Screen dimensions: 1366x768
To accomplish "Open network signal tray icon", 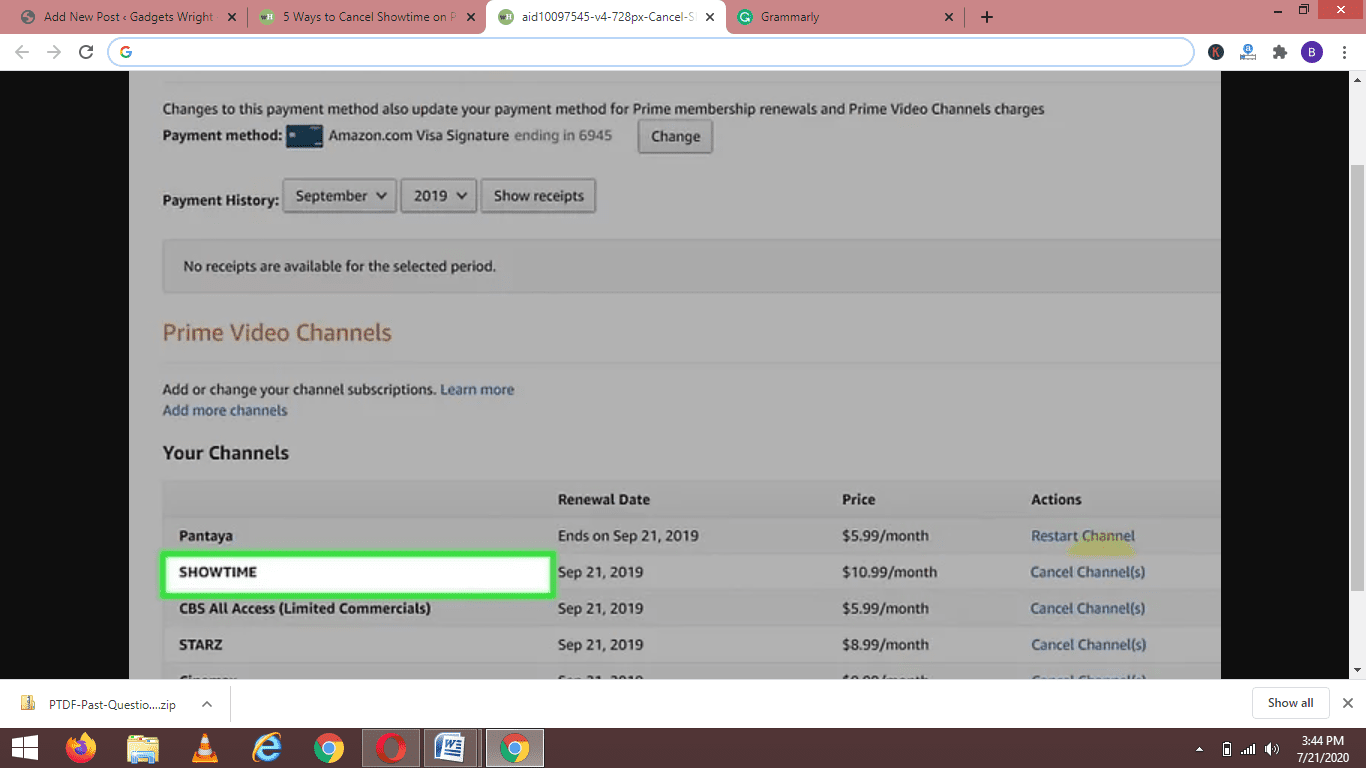I will (1248, 748).
